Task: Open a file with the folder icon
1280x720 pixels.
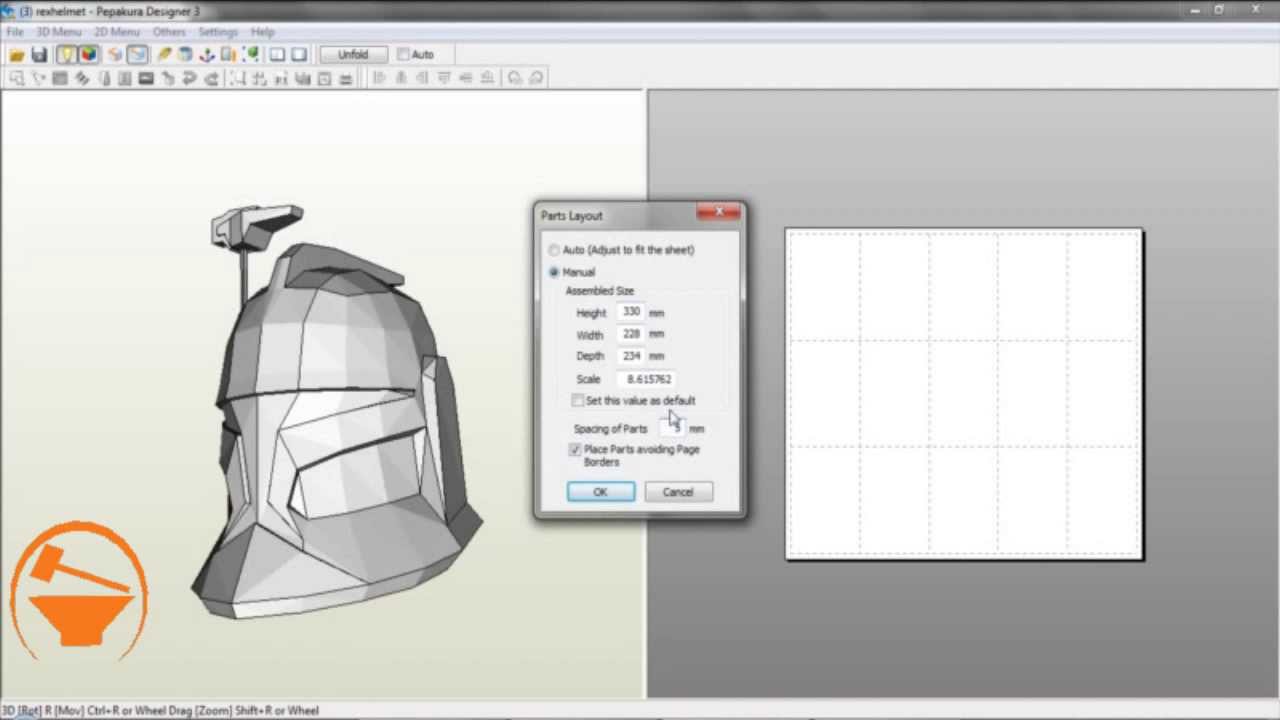Action: coord(17,55)
